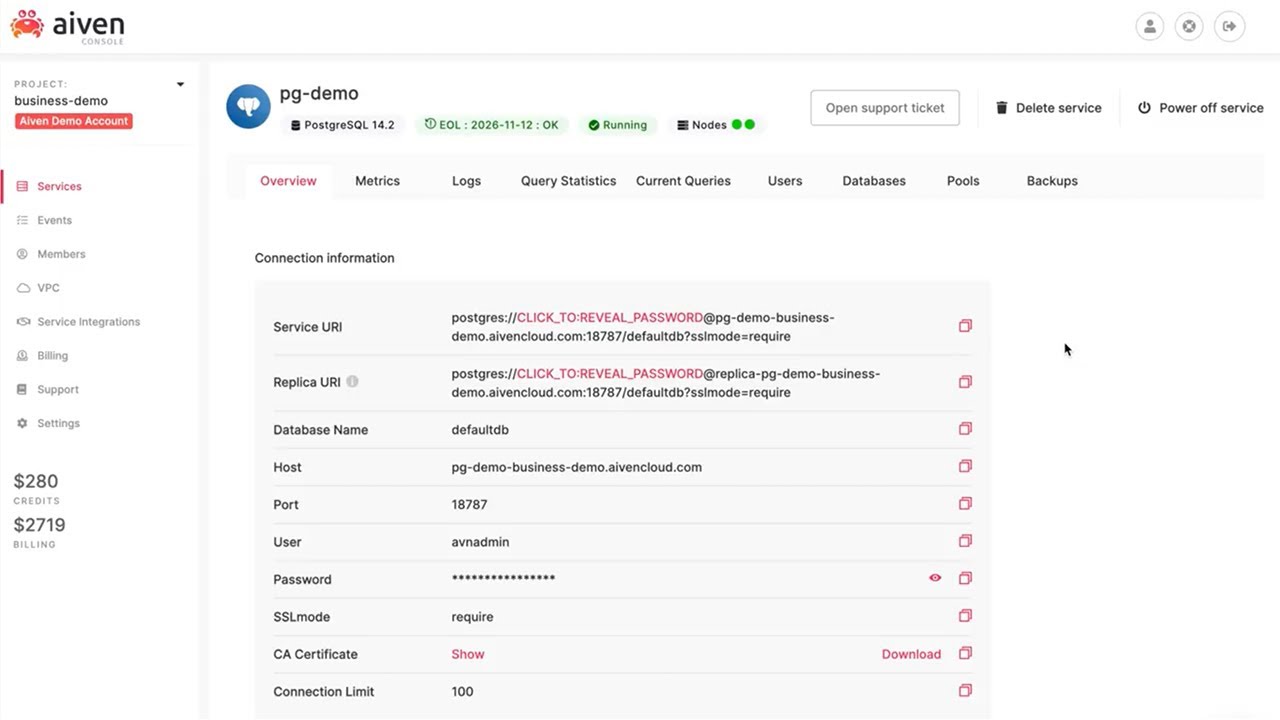Image resolution: width=1280 pixels, height=720 pixels.
Task: Click the 18787 port value
Action: 469,505
